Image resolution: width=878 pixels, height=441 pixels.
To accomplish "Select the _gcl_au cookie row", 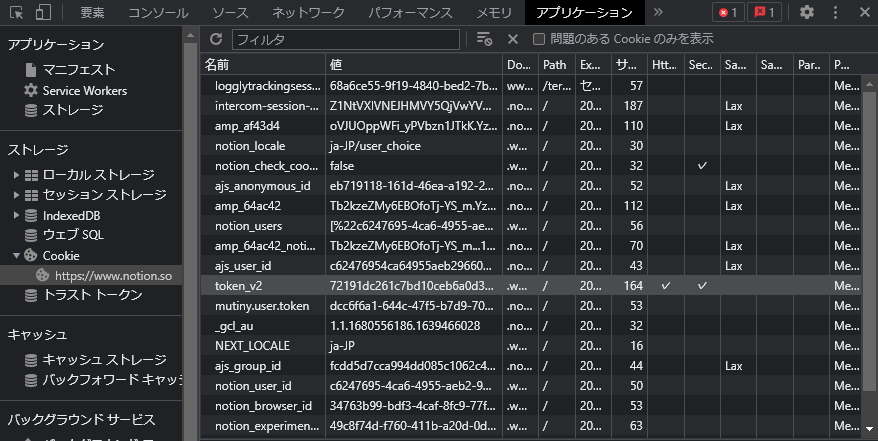I will click(530, 326).
